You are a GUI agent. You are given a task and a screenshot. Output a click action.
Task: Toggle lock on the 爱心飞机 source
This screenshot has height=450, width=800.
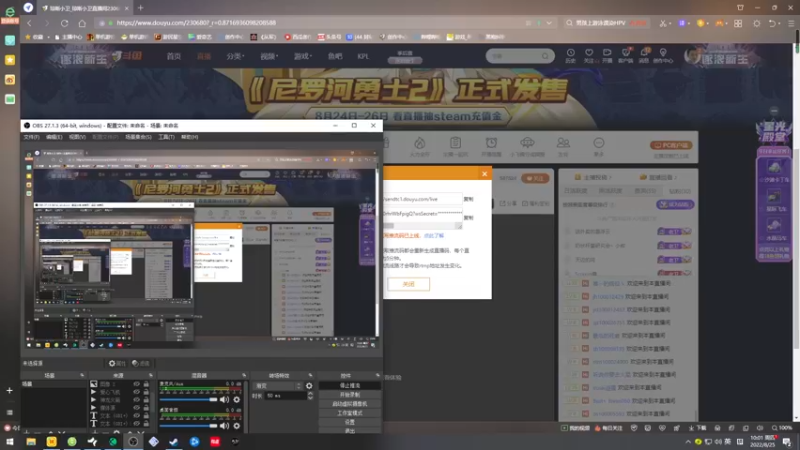point(146,392)
